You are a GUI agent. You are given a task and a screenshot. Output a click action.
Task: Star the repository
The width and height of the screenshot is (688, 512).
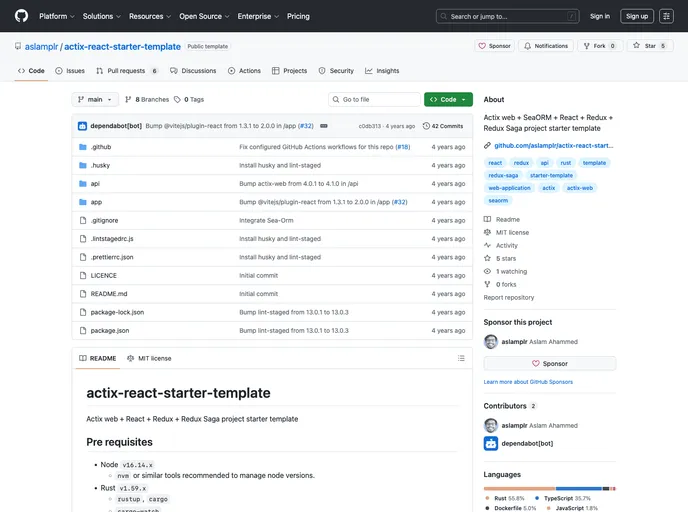[x=650, y=46]
